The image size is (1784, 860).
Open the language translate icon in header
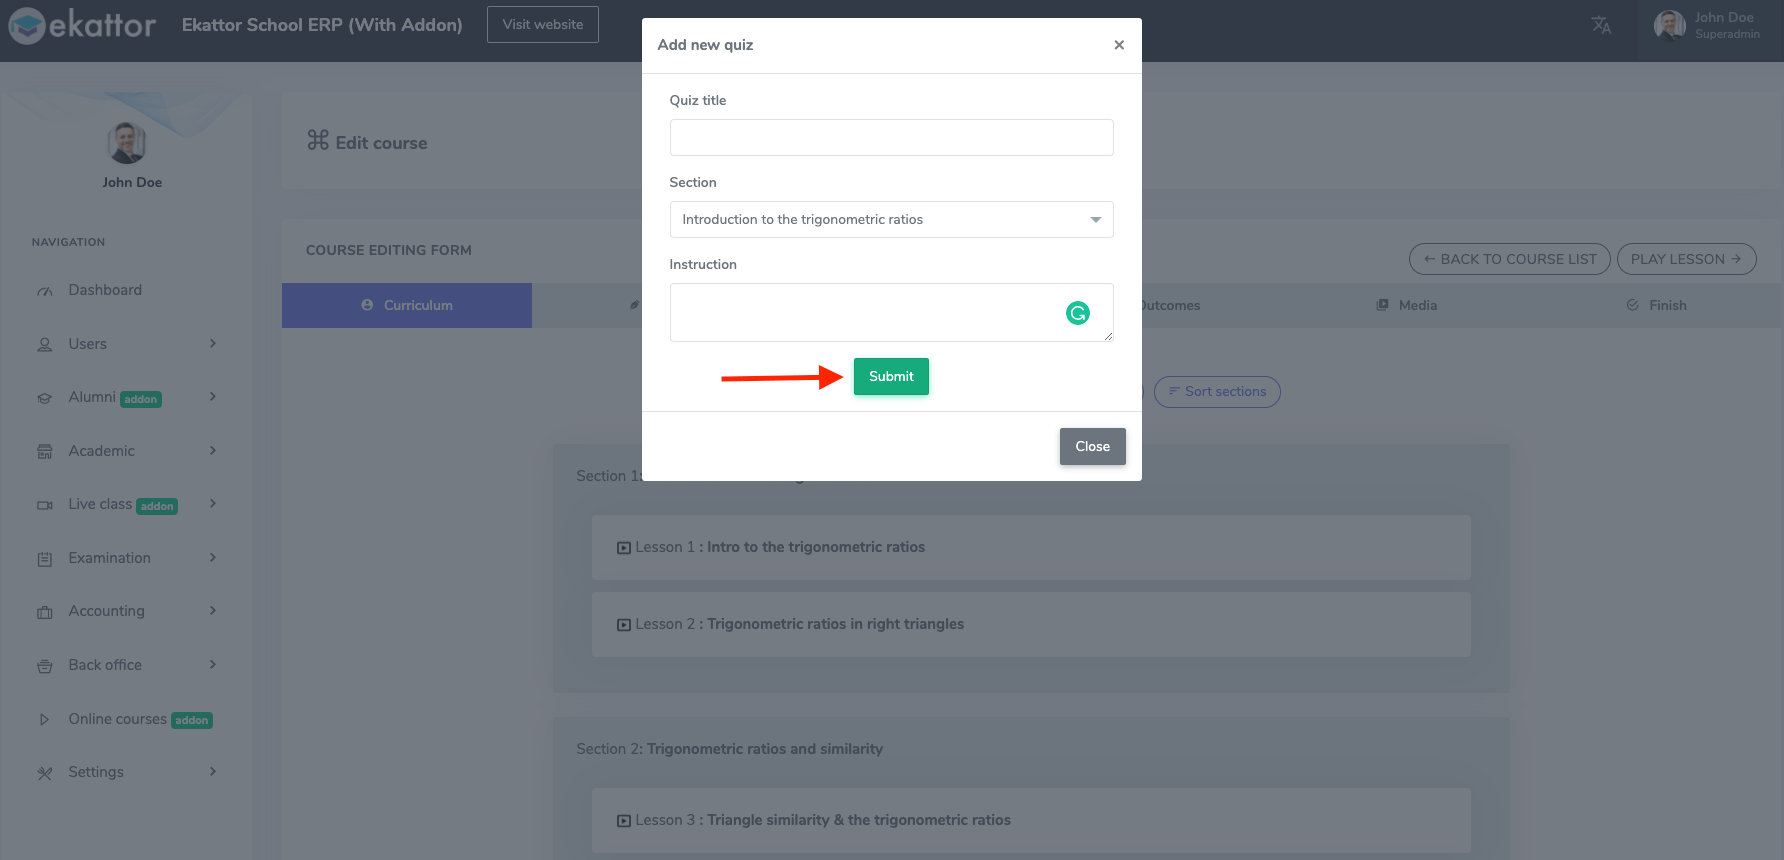click(1601, 25)
